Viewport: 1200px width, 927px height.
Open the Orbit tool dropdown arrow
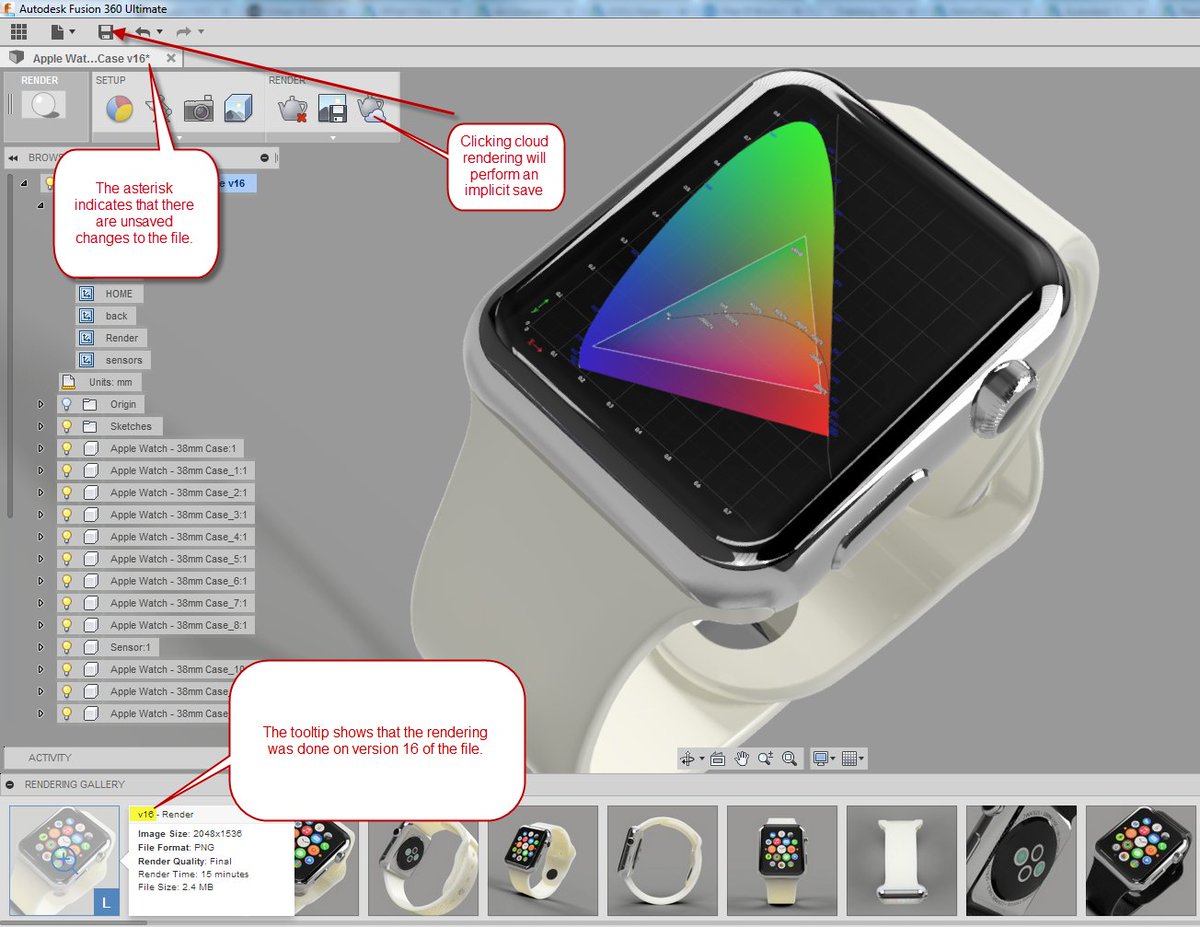[702, 759]
